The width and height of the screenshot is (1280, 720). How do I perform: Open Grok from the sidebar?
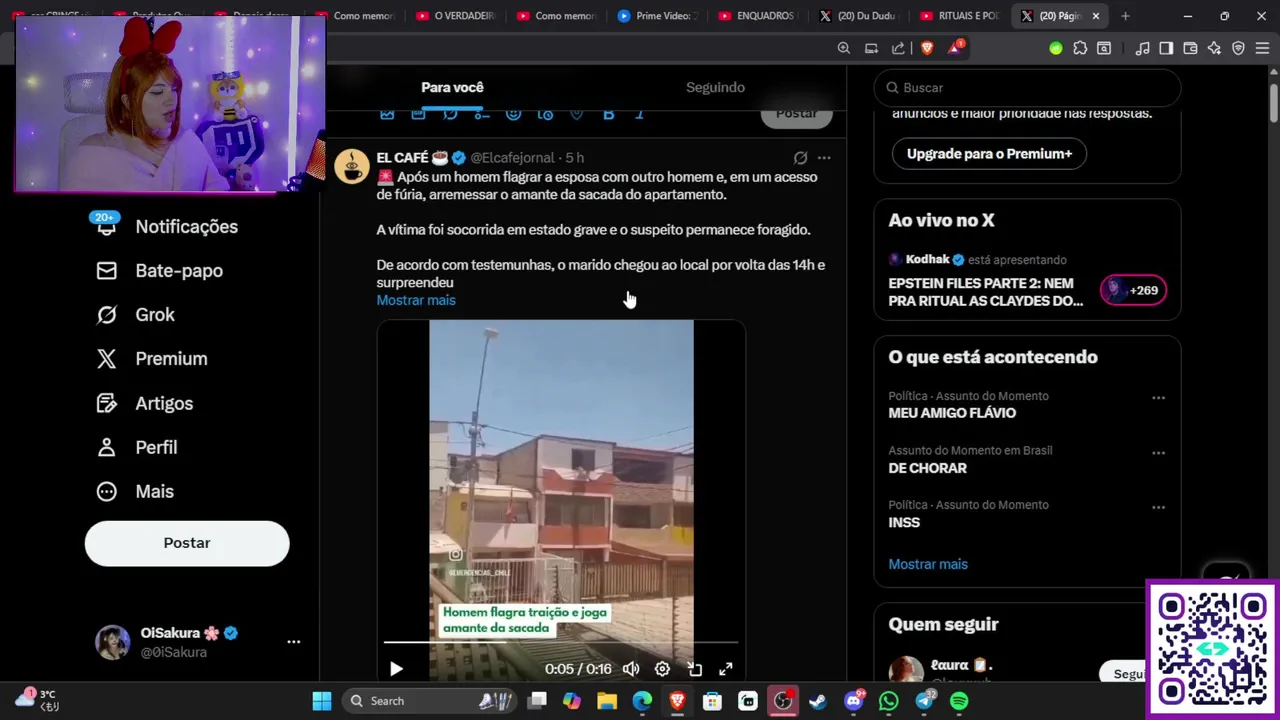click(135, 314)
